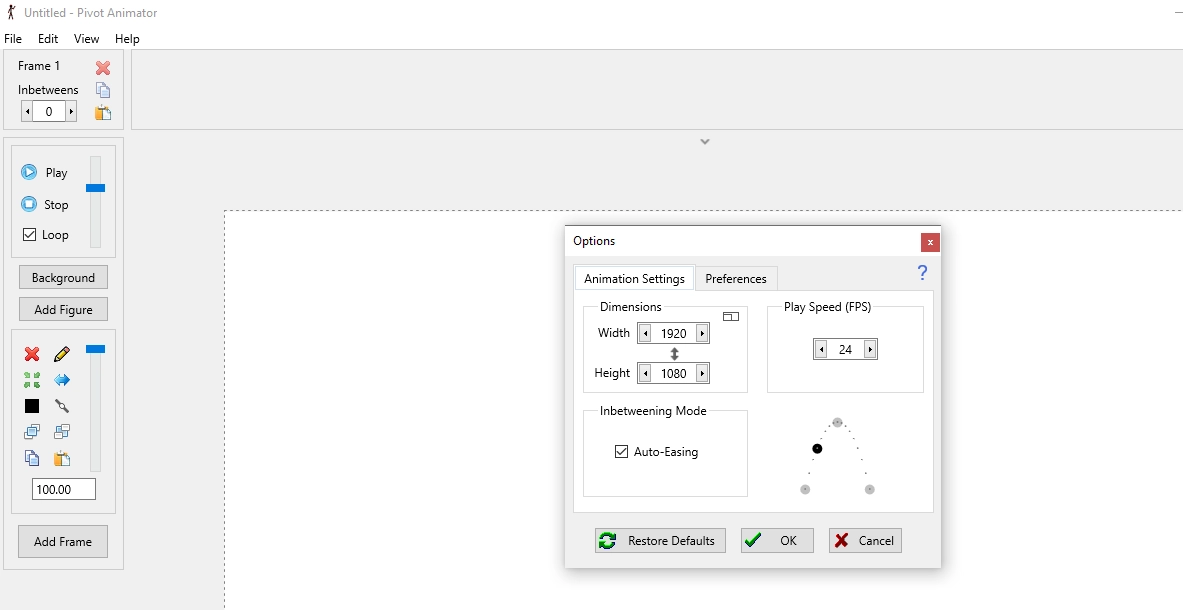Image resolution: width=1183 pixels, height=610 pixels.
Task: Uncheck the Auto-Easing checkbox
Action: click(x=621, y=452)
